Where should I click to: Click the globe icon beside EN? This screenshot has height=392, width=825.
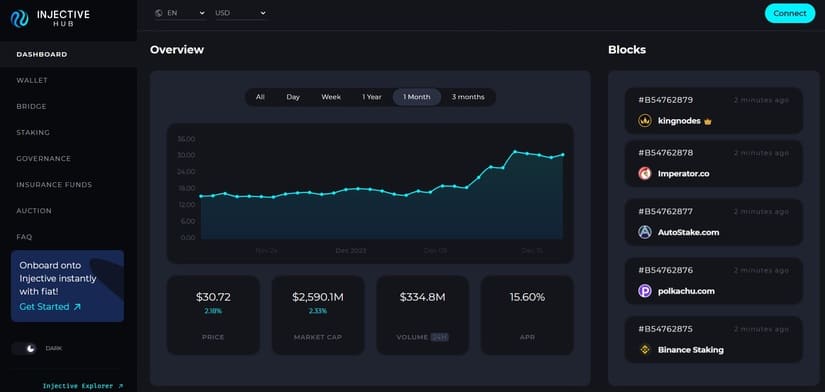pyautogui.click(x=159, y=13)
